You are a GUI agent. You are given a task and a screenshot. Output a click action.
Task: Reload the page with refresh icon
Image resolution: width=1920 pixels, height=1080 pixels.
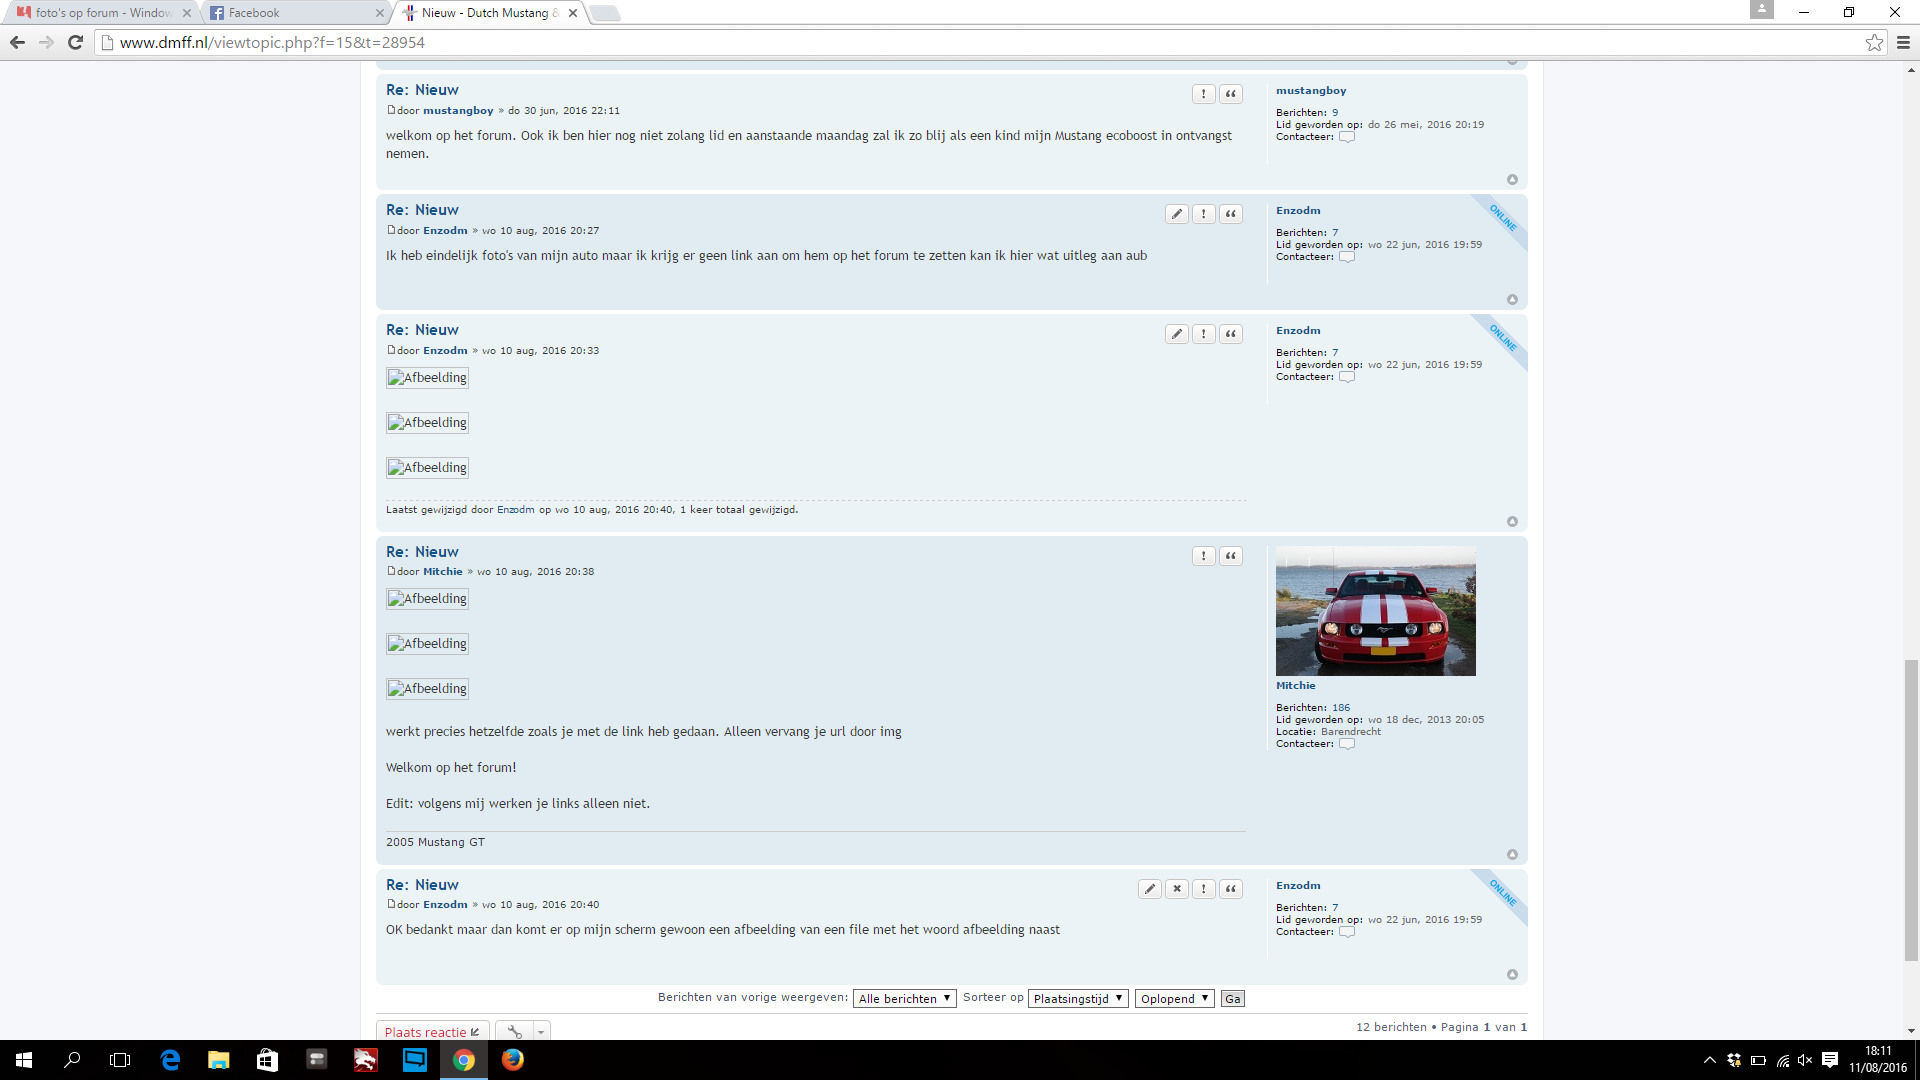75,42
